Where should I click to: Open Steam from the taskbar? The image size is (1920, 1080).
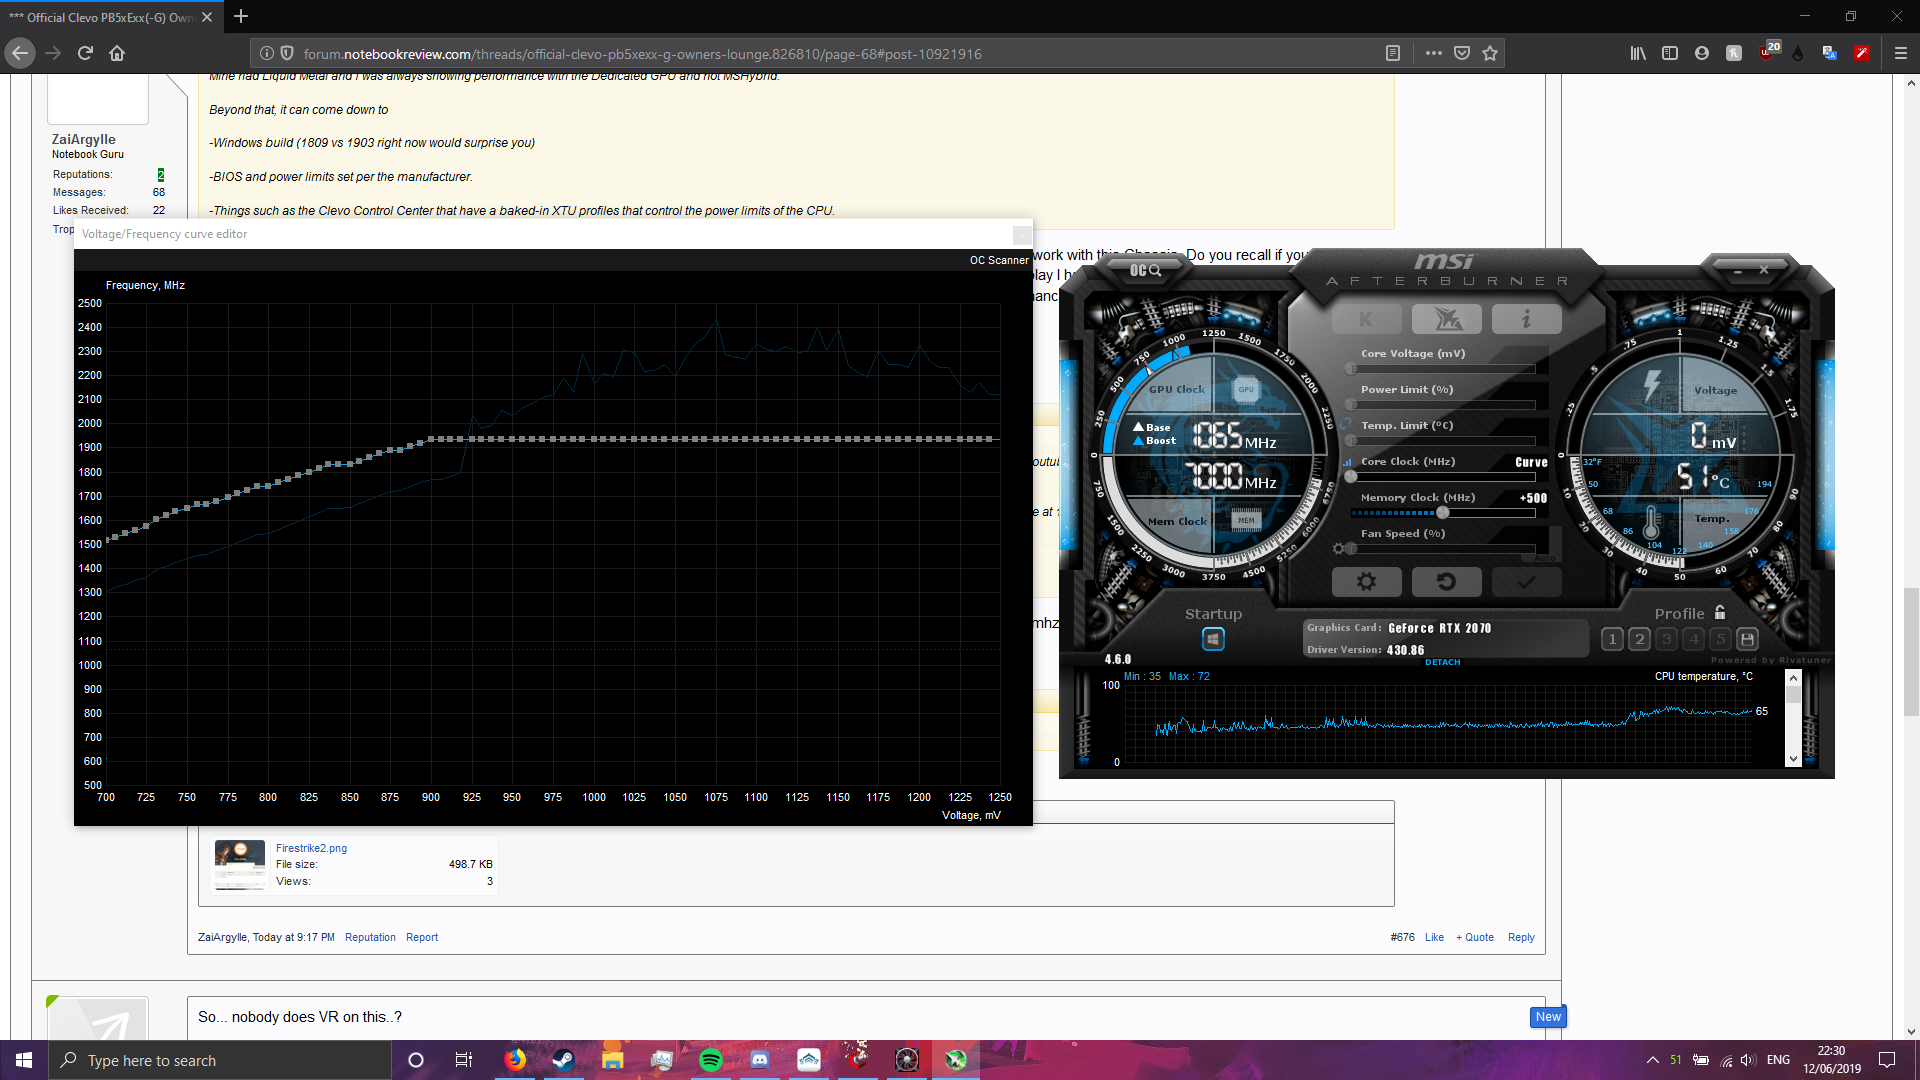point(563,1060)
